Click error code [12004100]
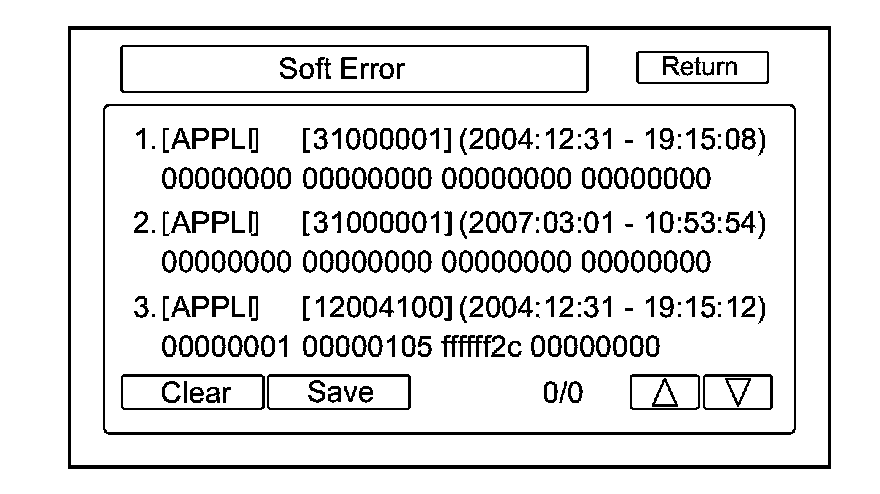 pyautogui.click(x=377, y=304)
